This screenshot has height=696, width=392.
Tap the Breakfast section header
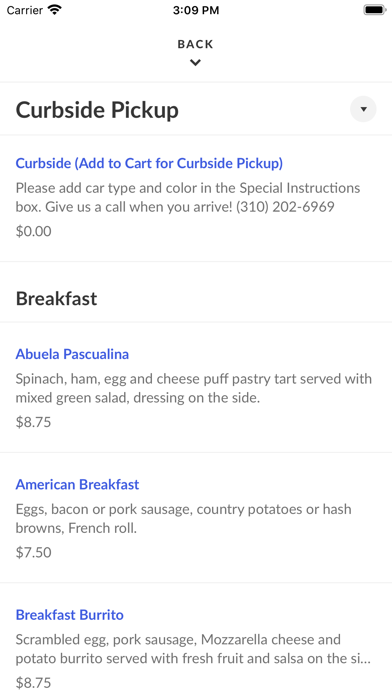pyautogui.click(x=56, y=298)
